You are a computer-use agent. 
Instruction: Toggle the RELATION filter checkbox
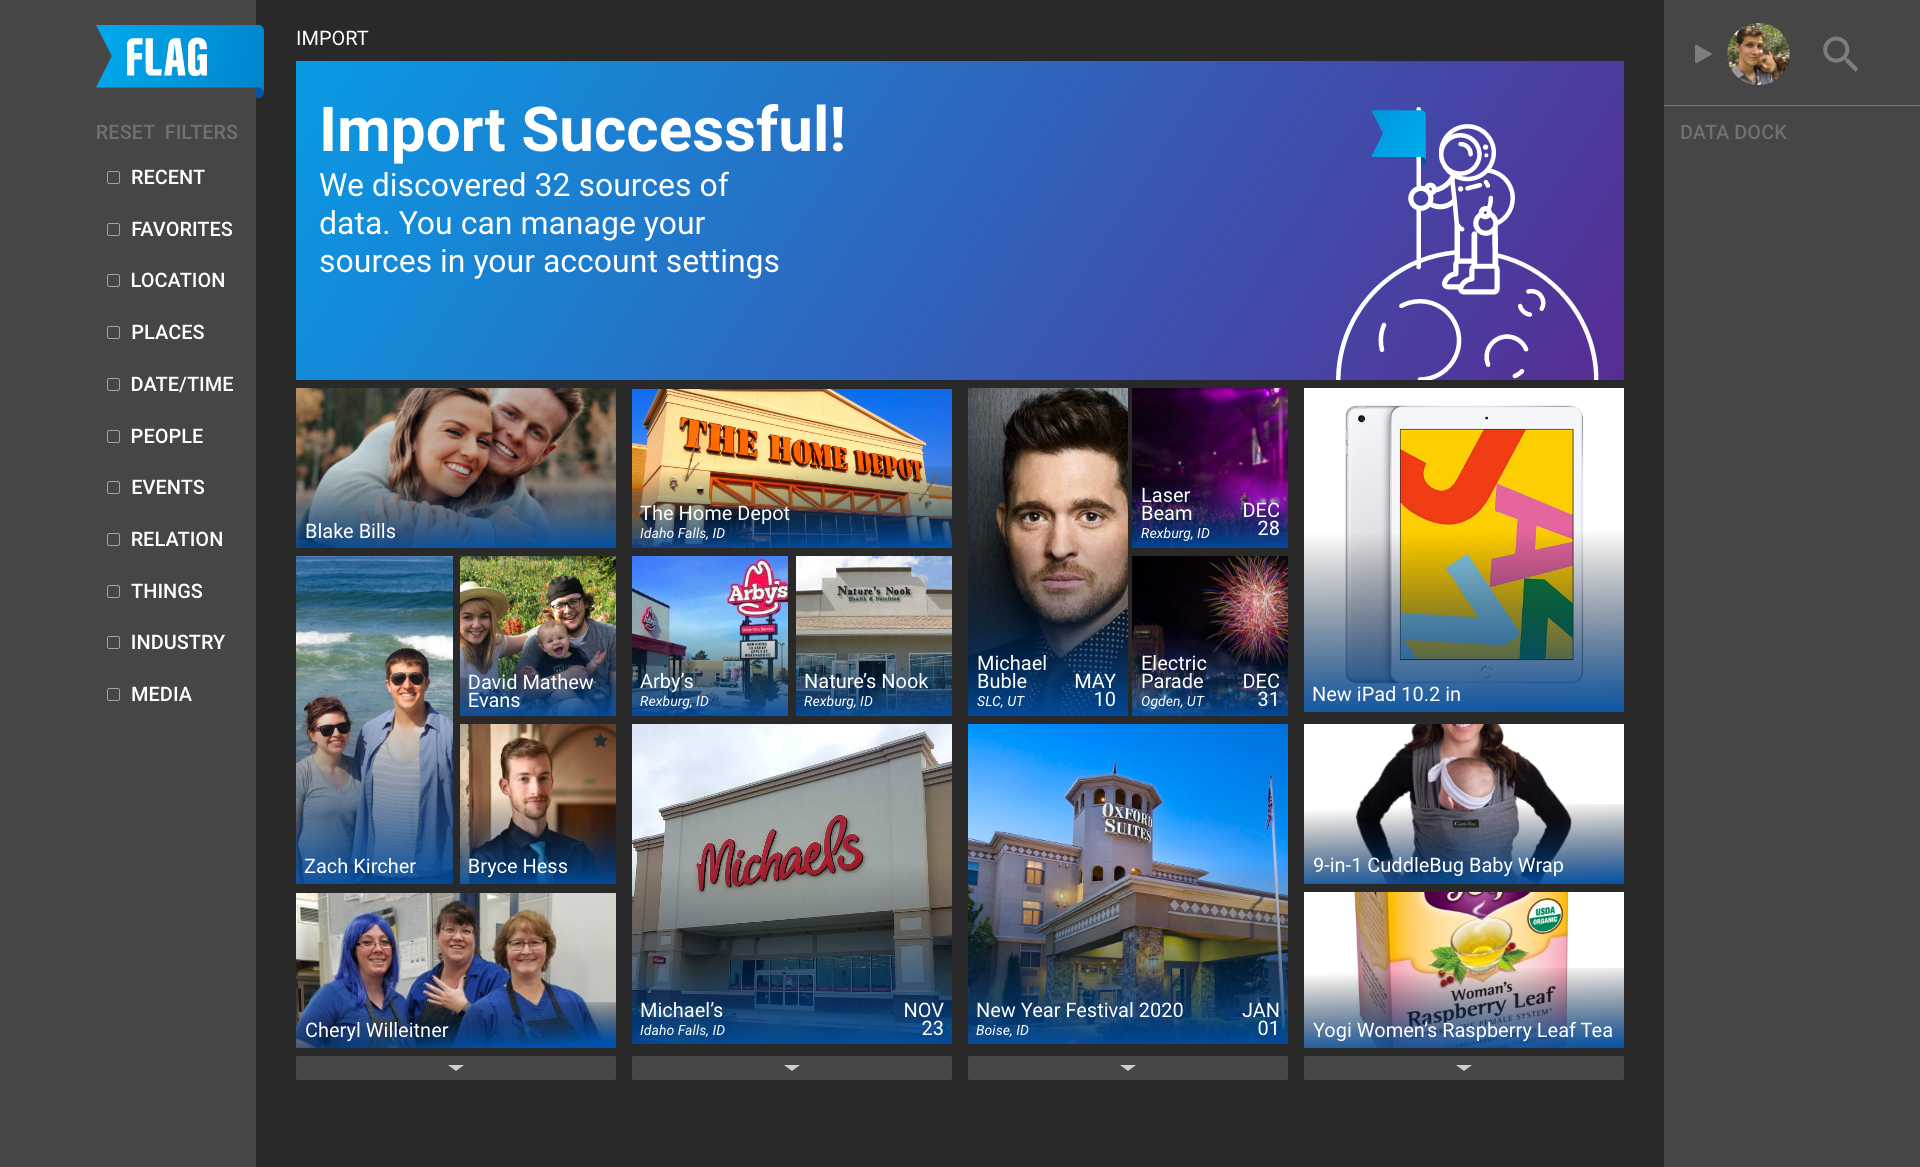pos(113,539)
